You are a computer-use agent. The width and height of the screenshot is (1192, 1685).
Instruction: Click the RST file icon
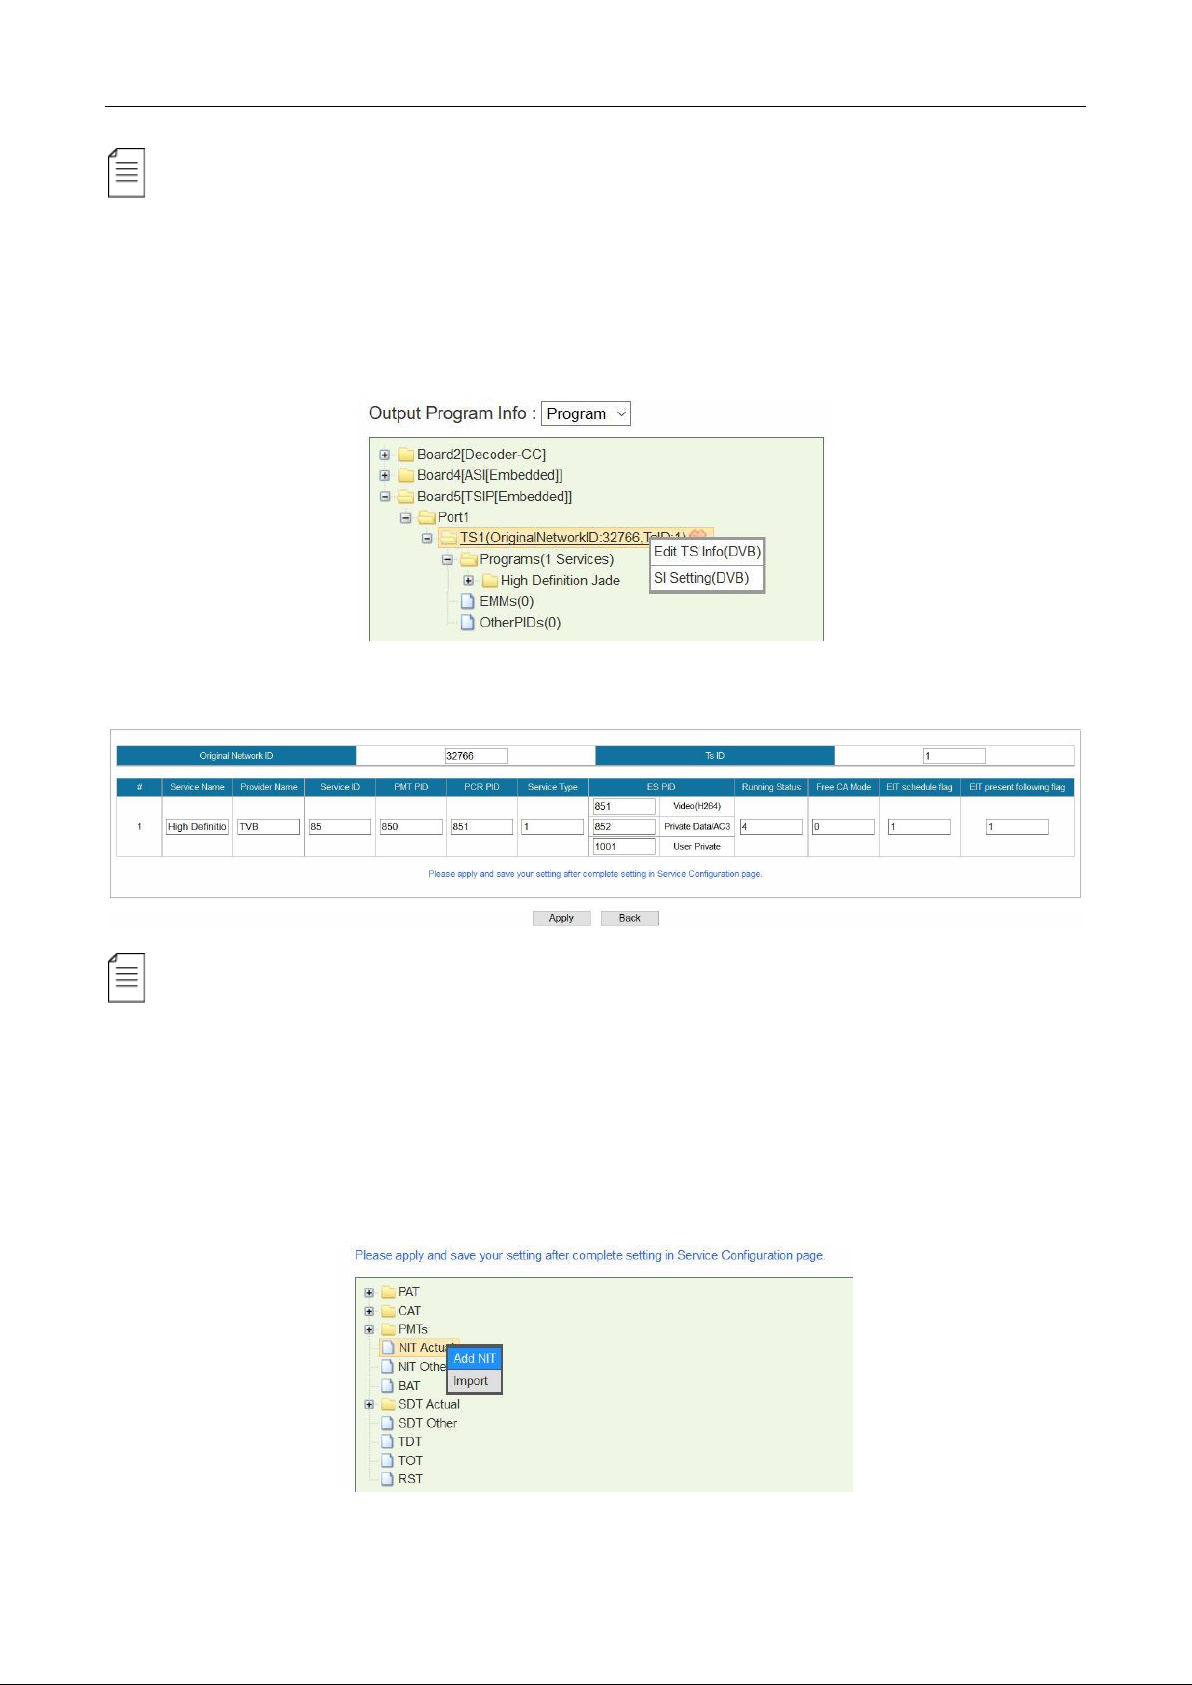click(x=388, y=1479)
